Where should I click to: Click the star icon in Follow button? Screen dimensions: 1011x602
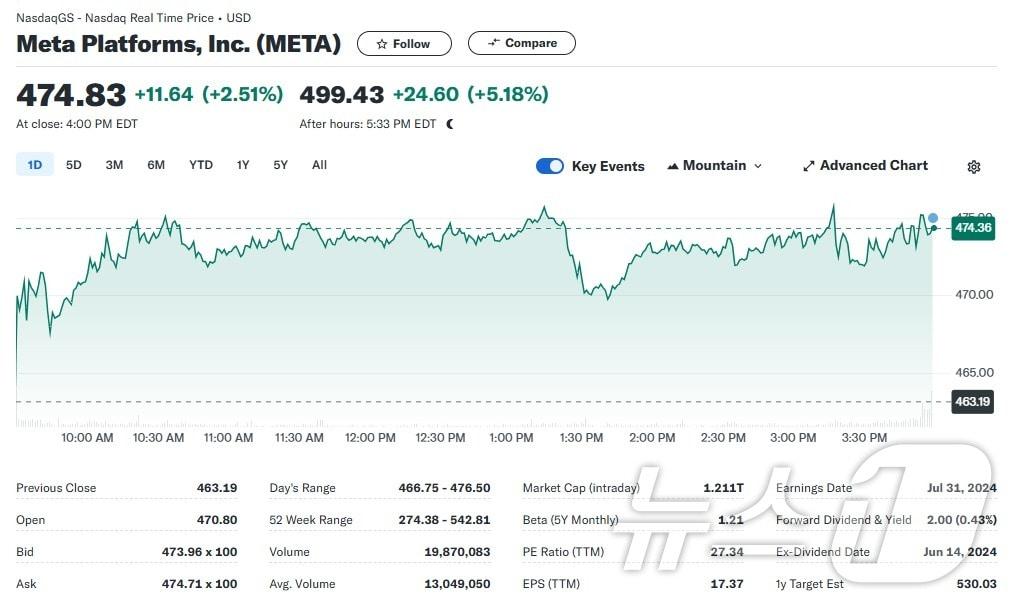381,44
